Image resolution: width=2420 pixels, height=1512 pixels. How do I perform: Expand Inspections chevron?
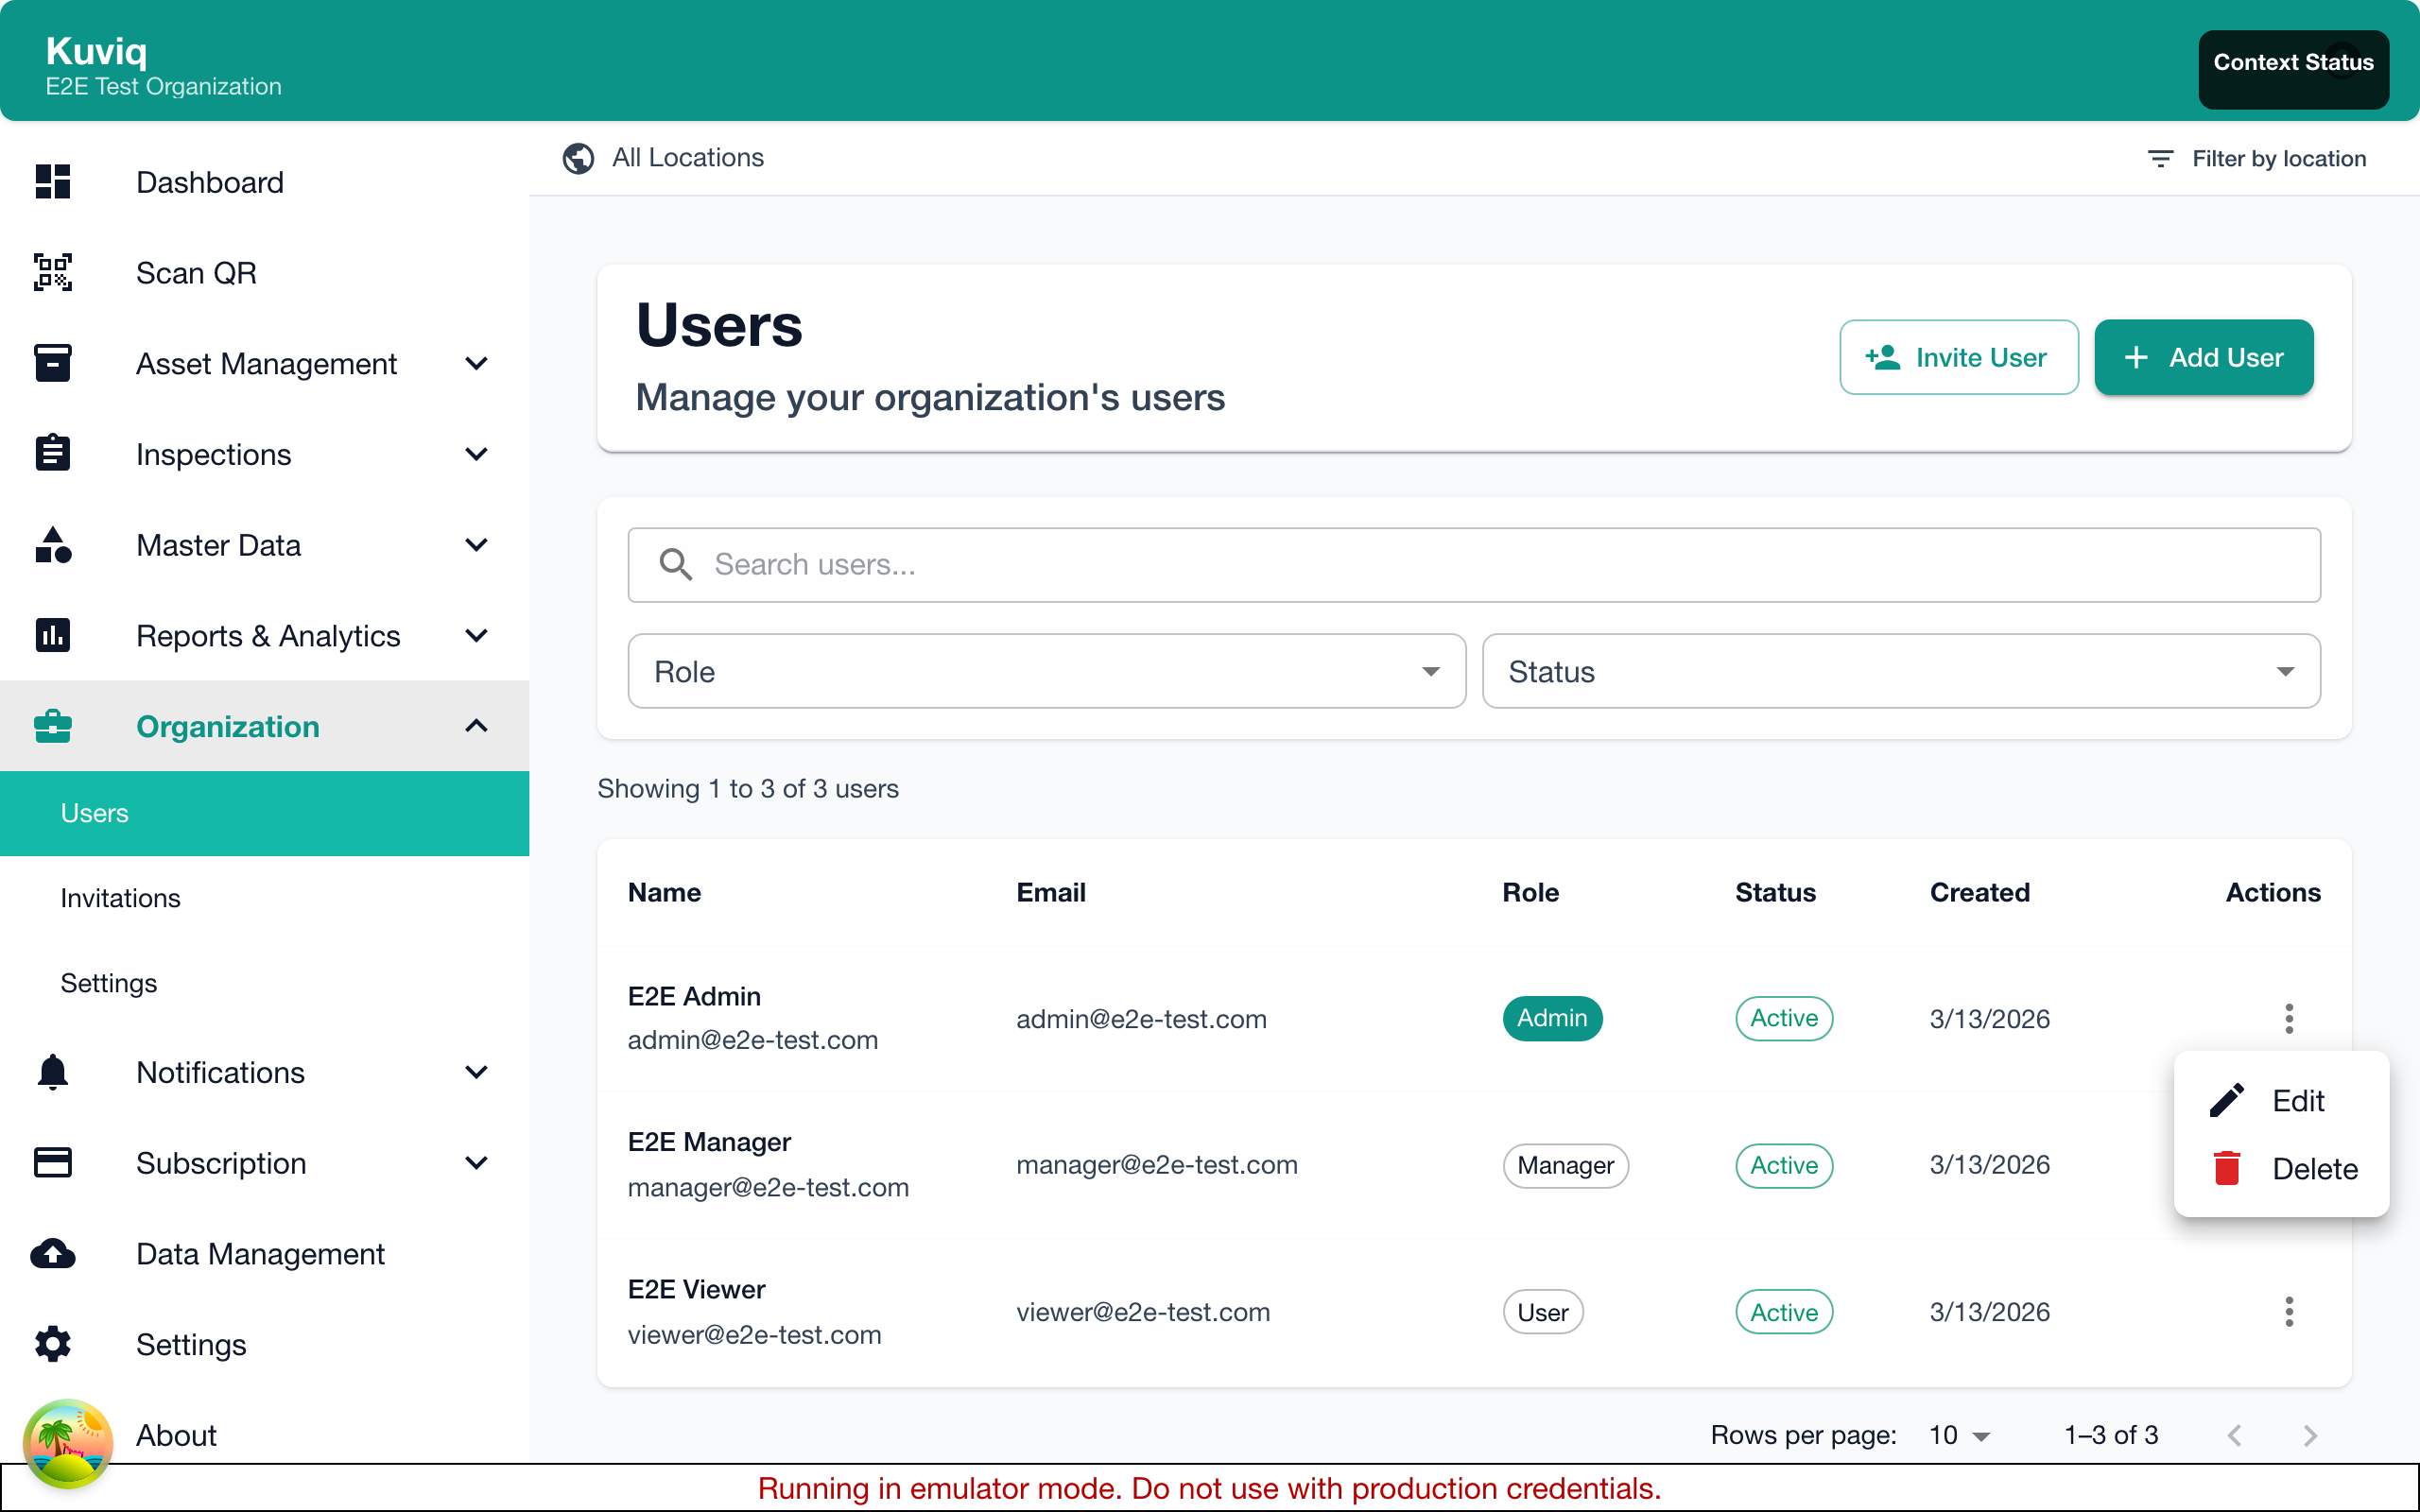point(477,454)
